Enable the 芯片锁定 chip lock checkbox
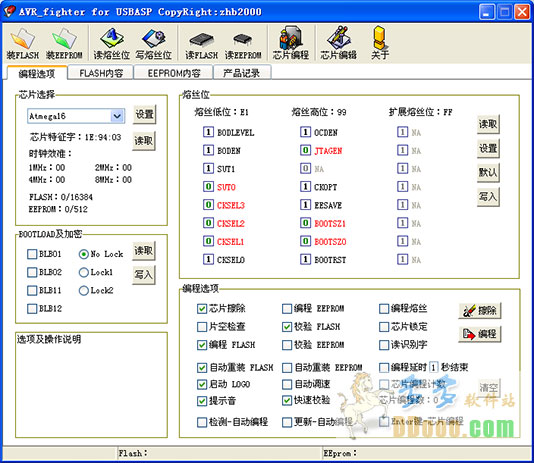Screen dimensions: 534x463 (384, 327)
